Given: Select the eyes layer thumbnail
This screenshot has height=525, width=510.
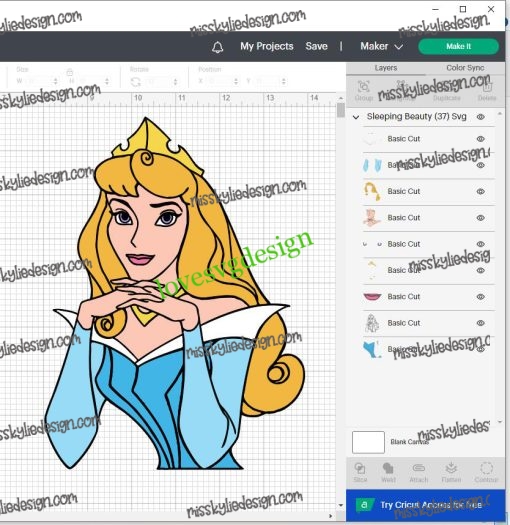Looking at the screenshot, I should tap(372, 244).
